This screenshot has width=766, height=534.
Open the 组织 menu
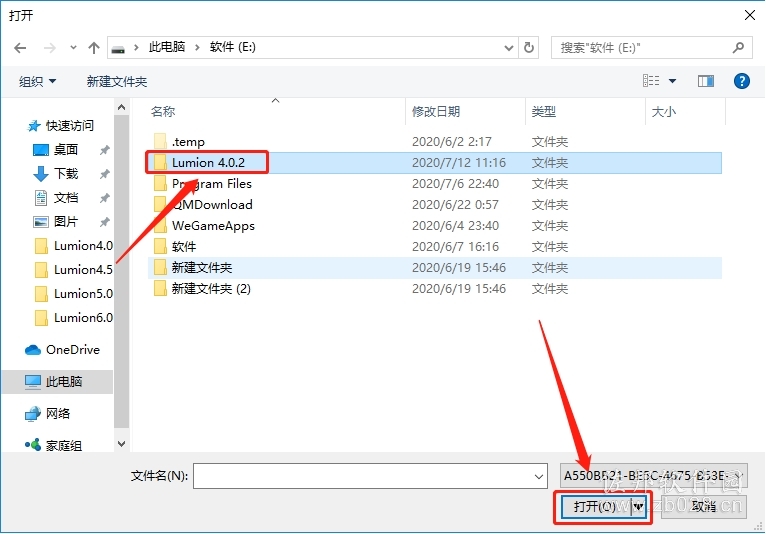(37, 82)
